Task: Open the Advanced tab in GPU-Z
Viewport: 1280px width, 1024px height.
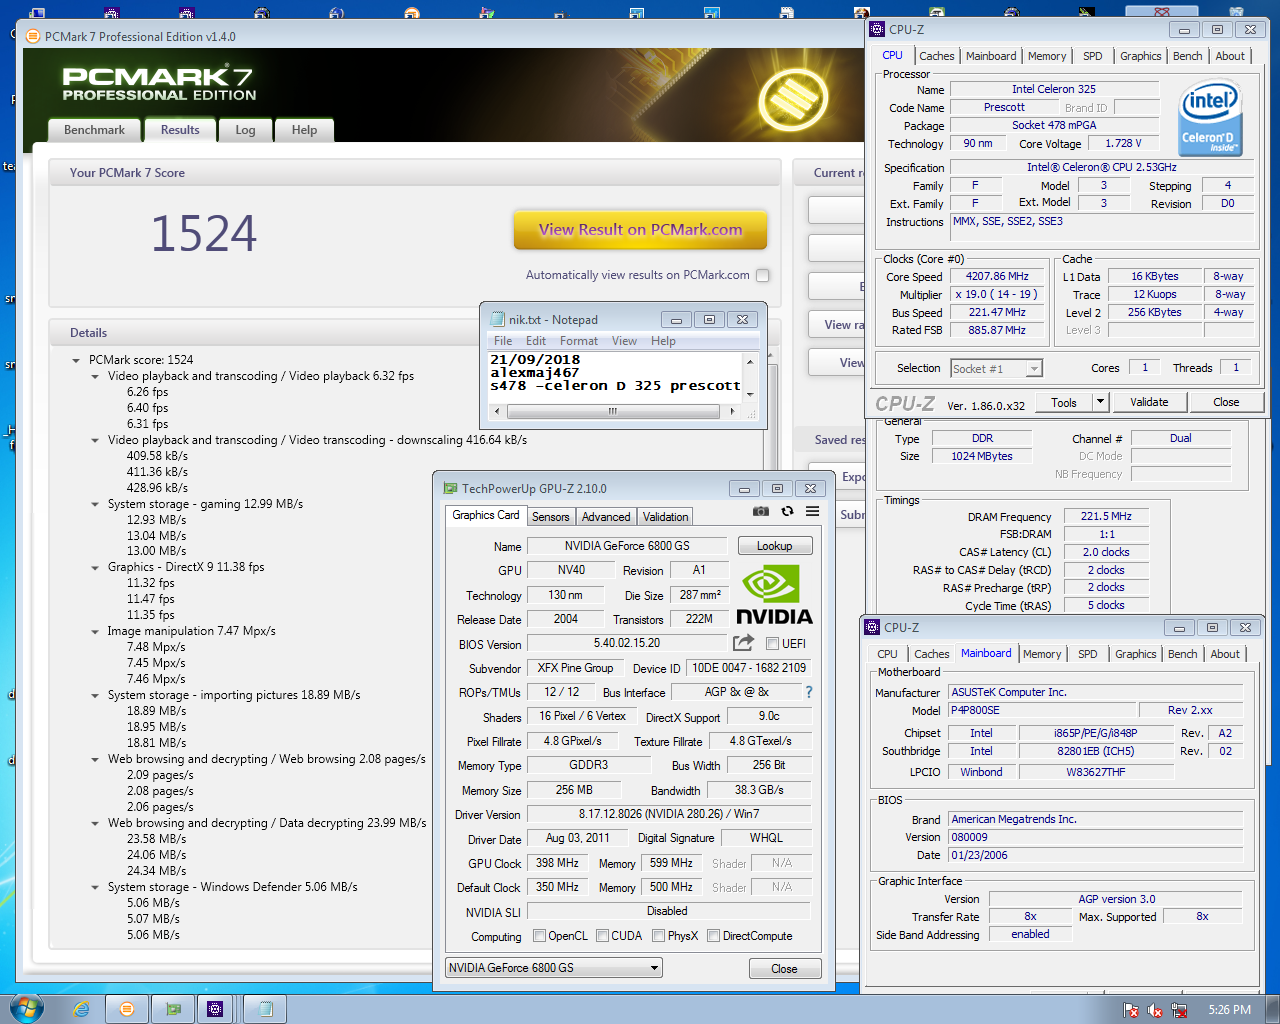Action: click(606, 517)
